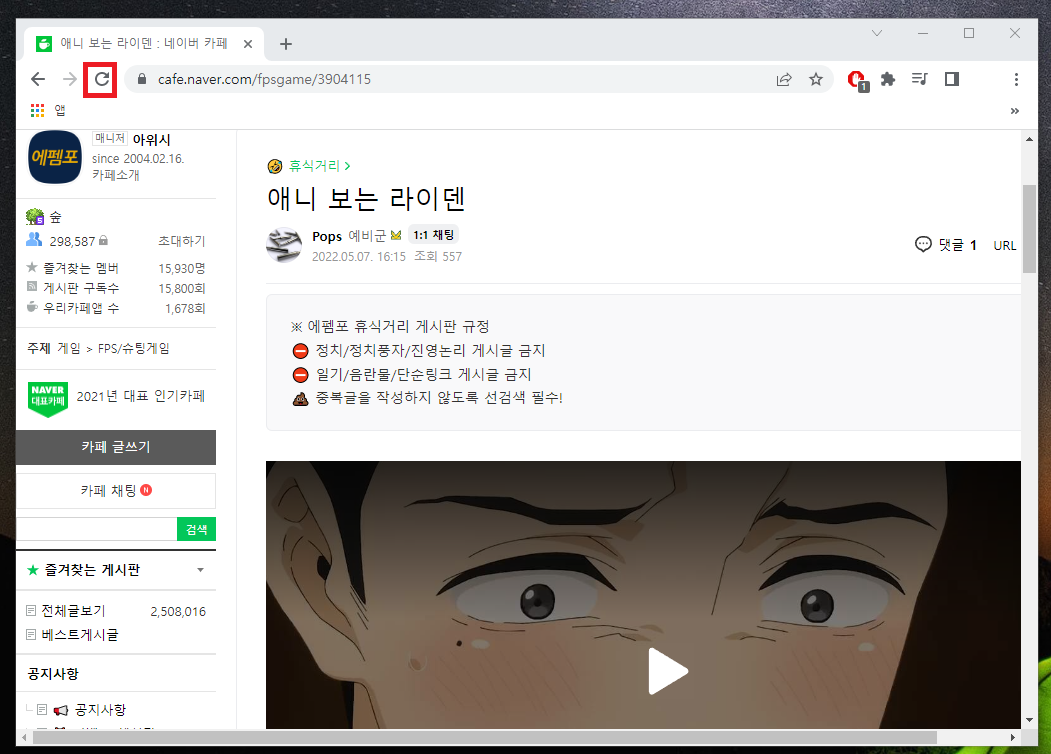The image size is (1051, 754).
Task: Click the lock icon in address bar
Action: [141, 79]
